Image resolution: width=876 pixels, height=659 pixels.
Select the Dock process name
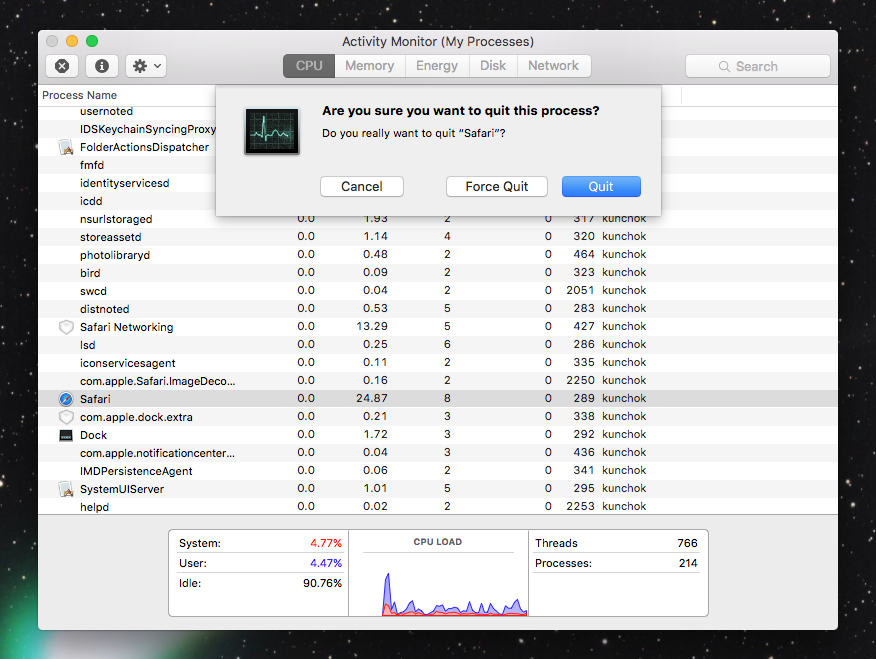tap(93, 435)
